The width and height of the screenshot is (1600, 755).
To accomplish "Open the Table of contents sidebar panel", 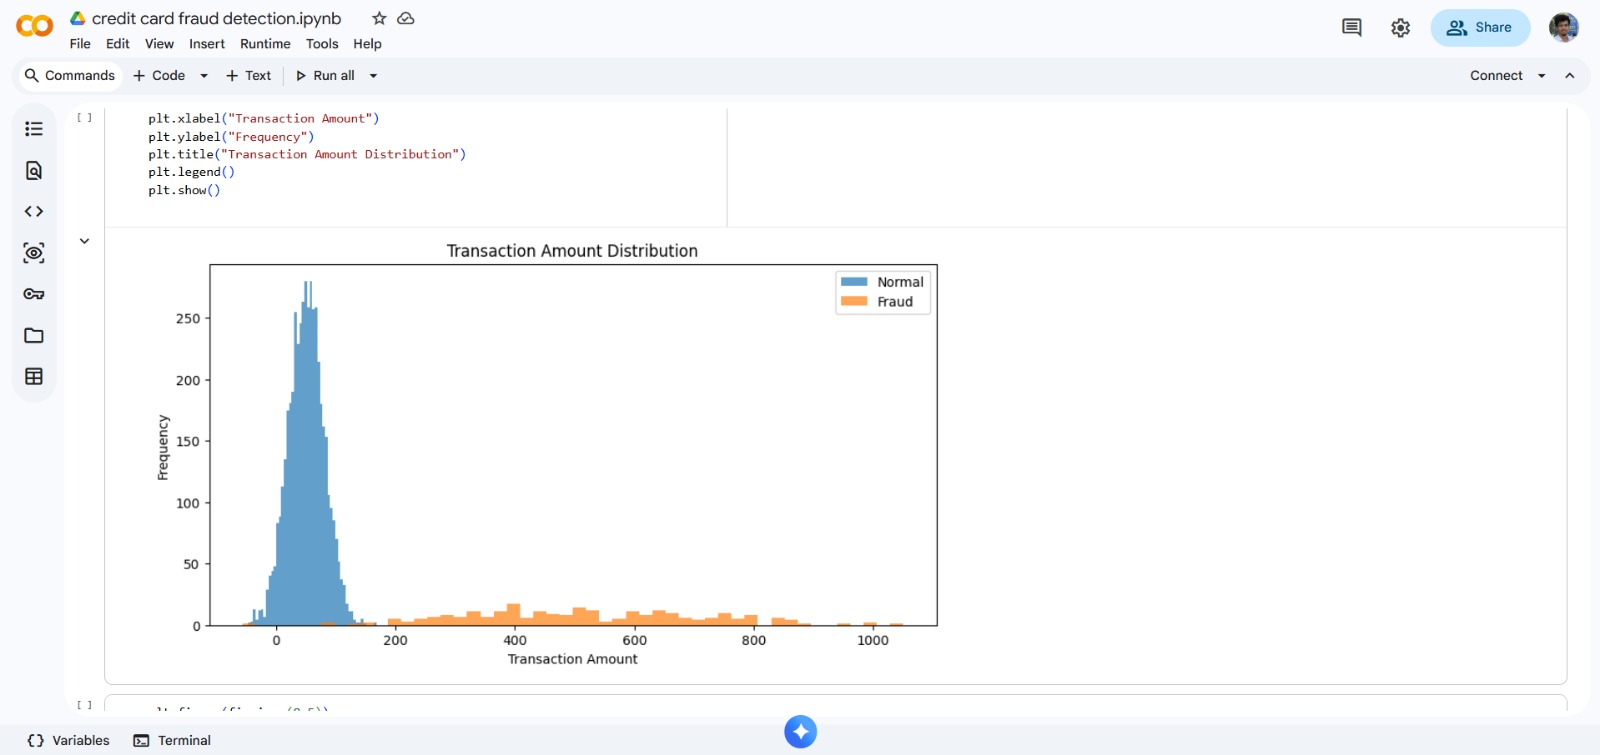I will click(34, 129).
